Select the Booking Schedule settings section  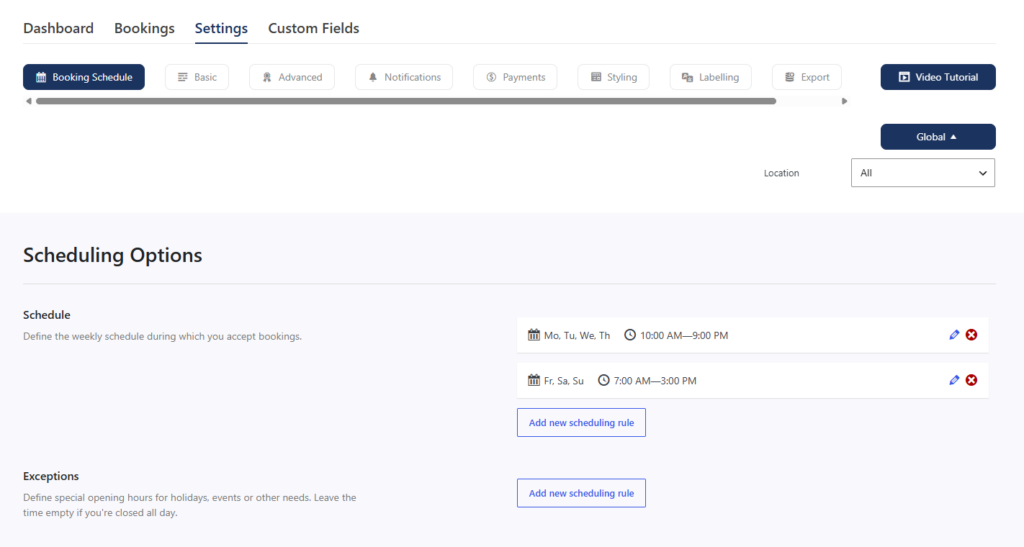84,77
